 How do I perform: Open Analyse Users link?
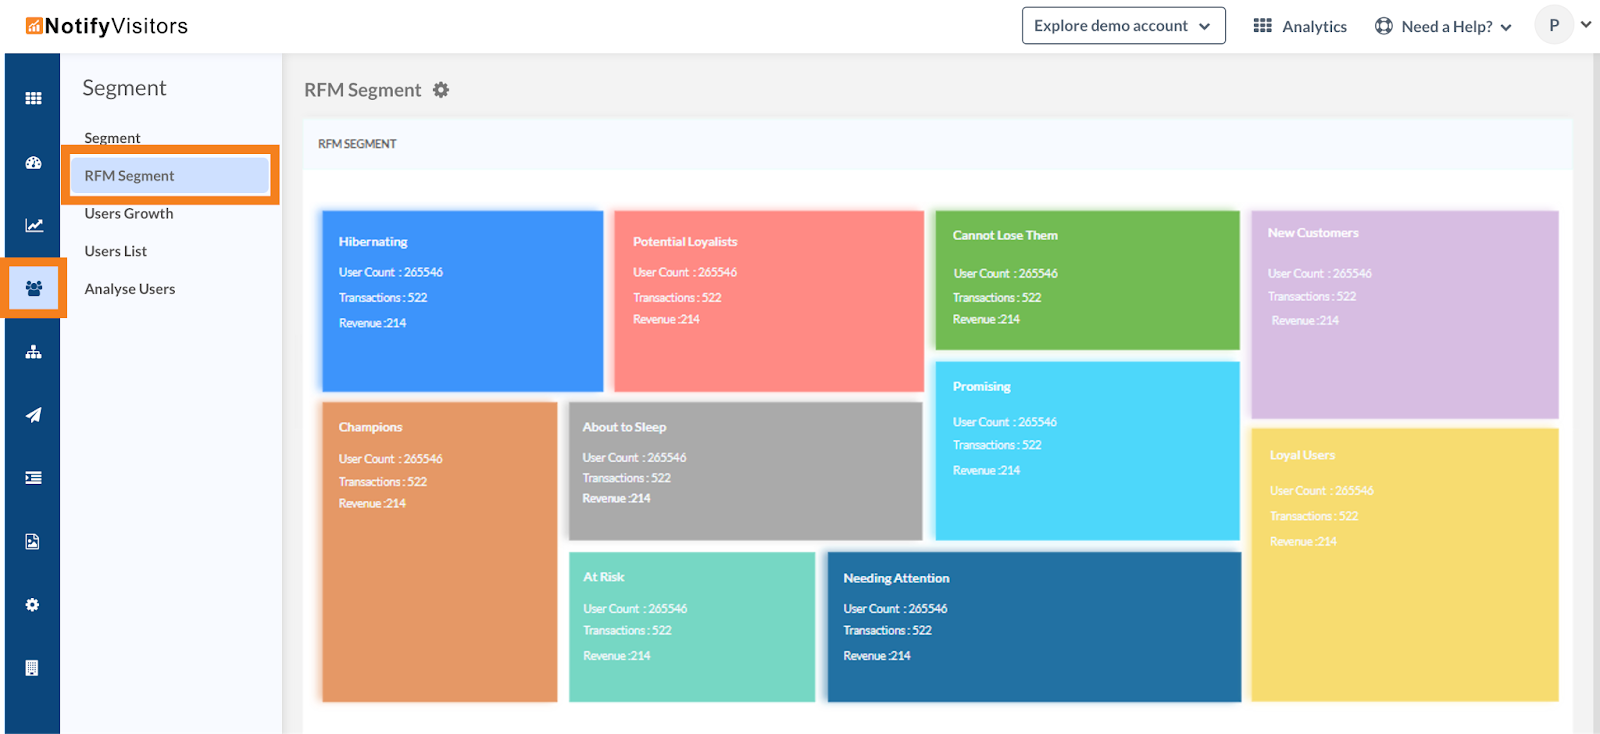(130, 290)
